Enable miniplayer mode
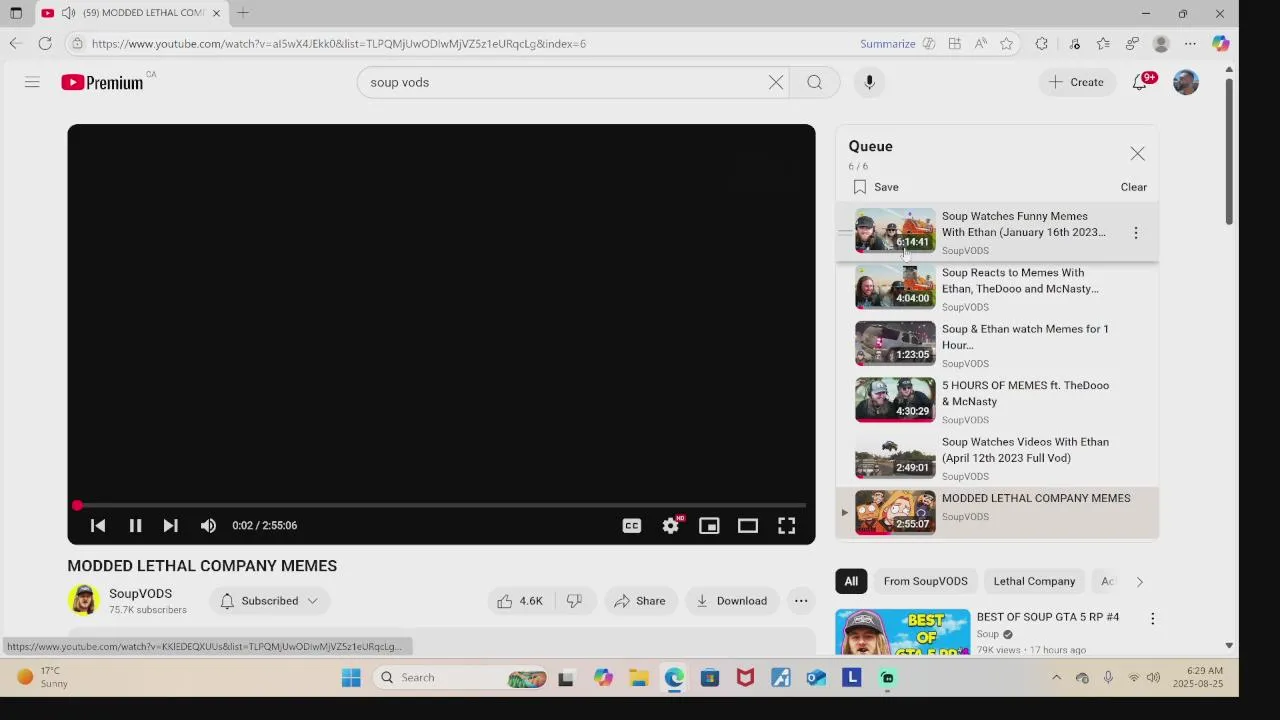The image size is (1280, 720). (709, 525)
